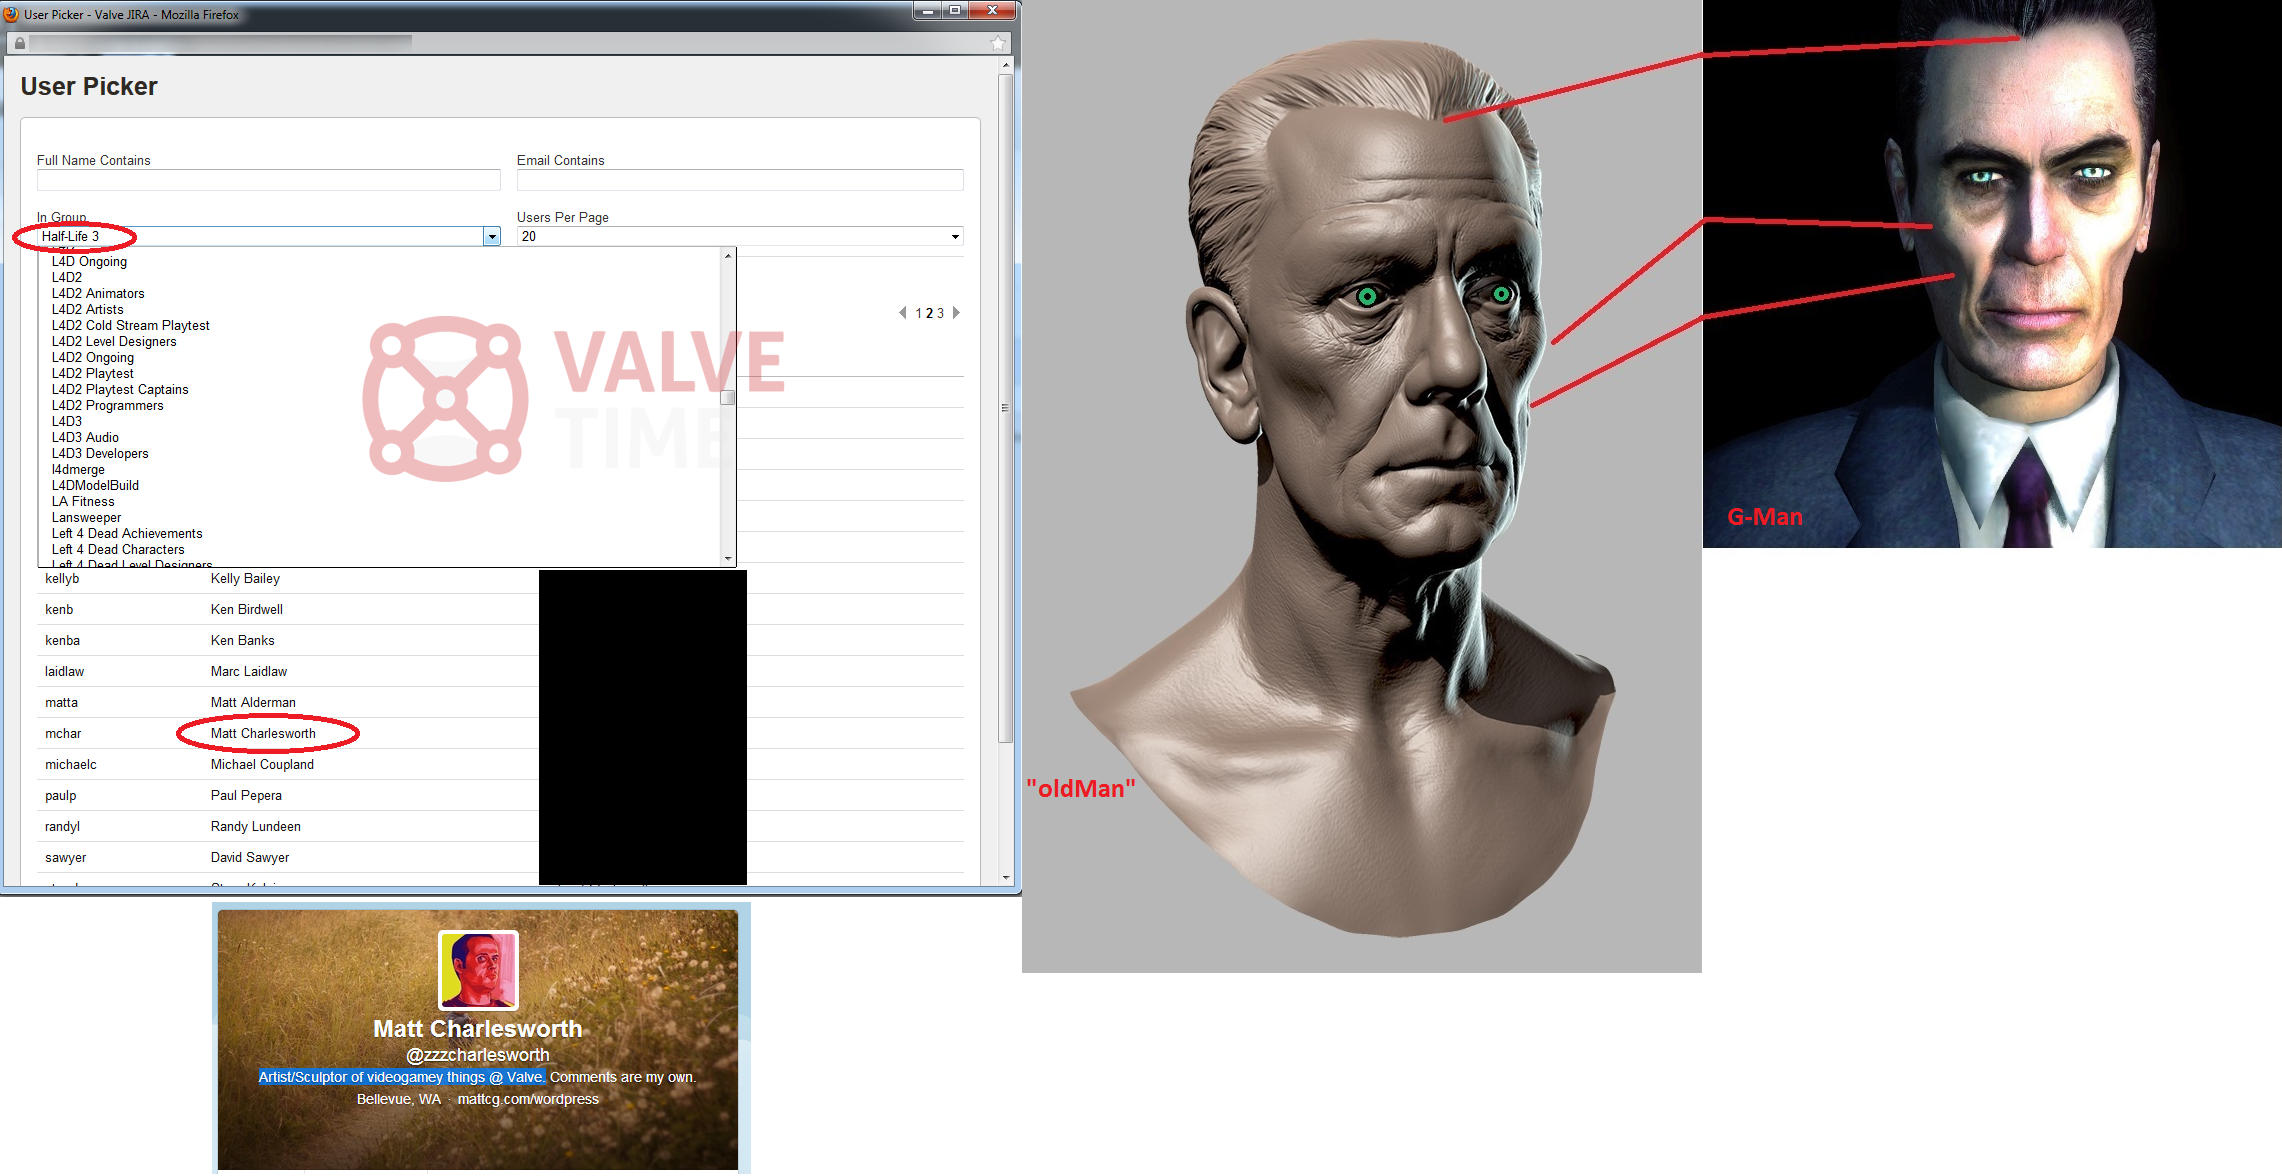Click the Full Name Contains field
This screenshot has height=1176, width=2282.
[268, 180]
